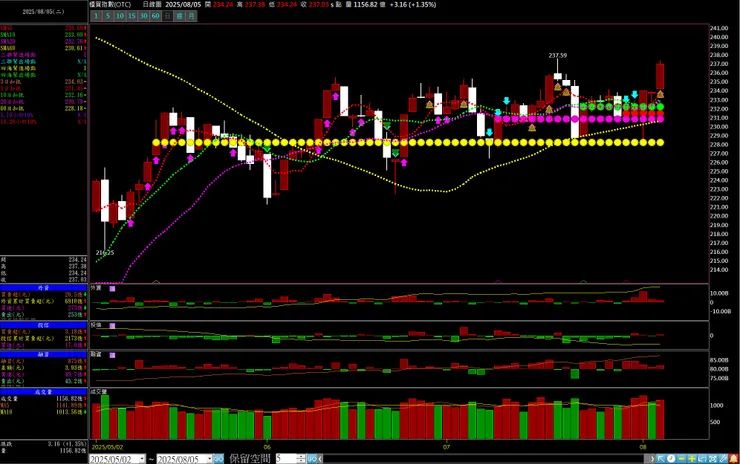Activate the weekly (週) chart button
This screenshot has height=464, width=740.
[x=179, y=16]
